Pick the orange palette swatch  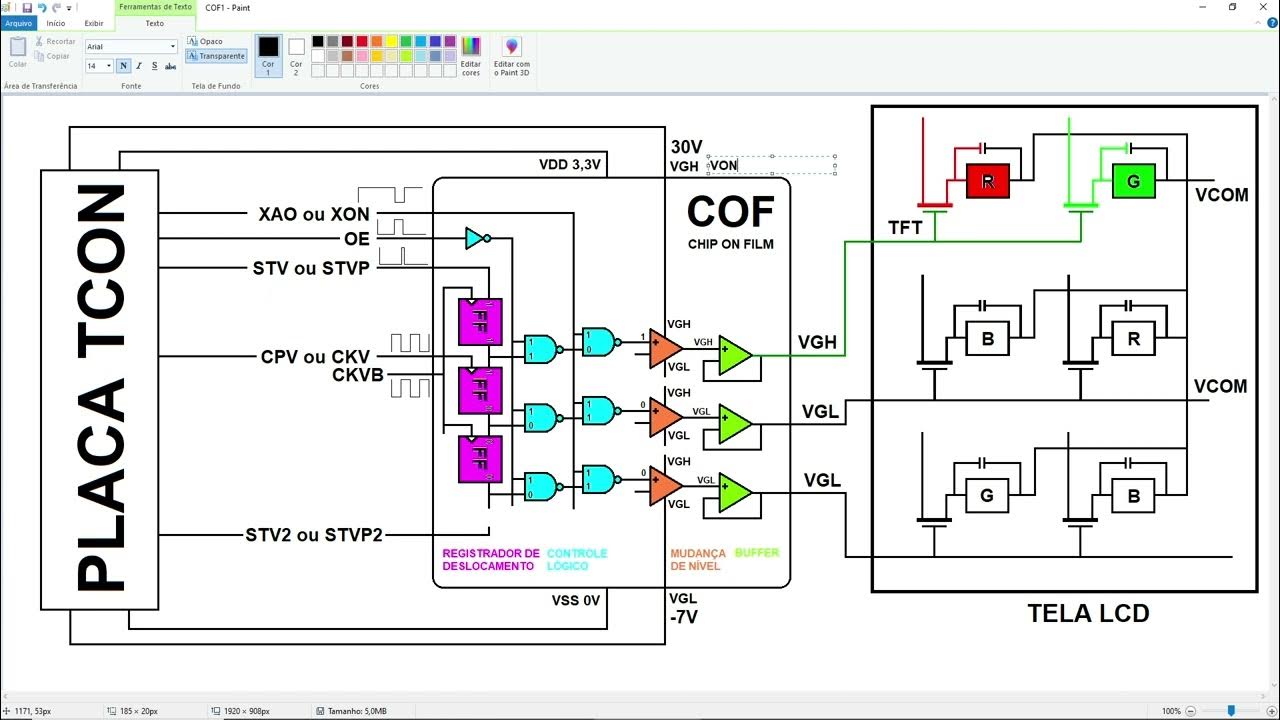pos(376,42)
